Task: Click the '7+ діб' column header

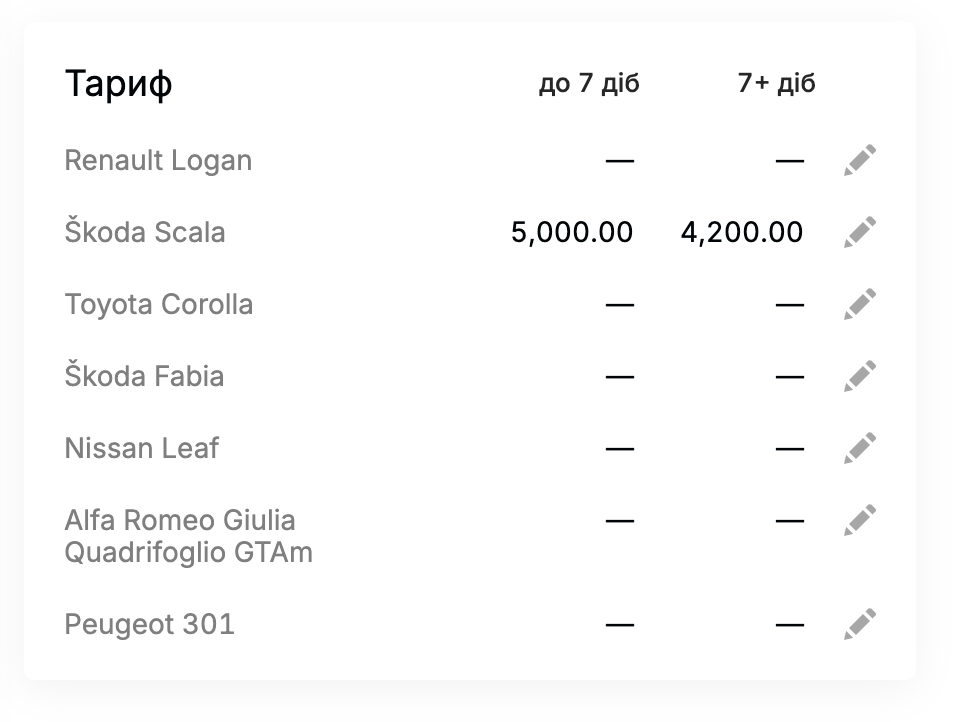Action: pos(776,83)
